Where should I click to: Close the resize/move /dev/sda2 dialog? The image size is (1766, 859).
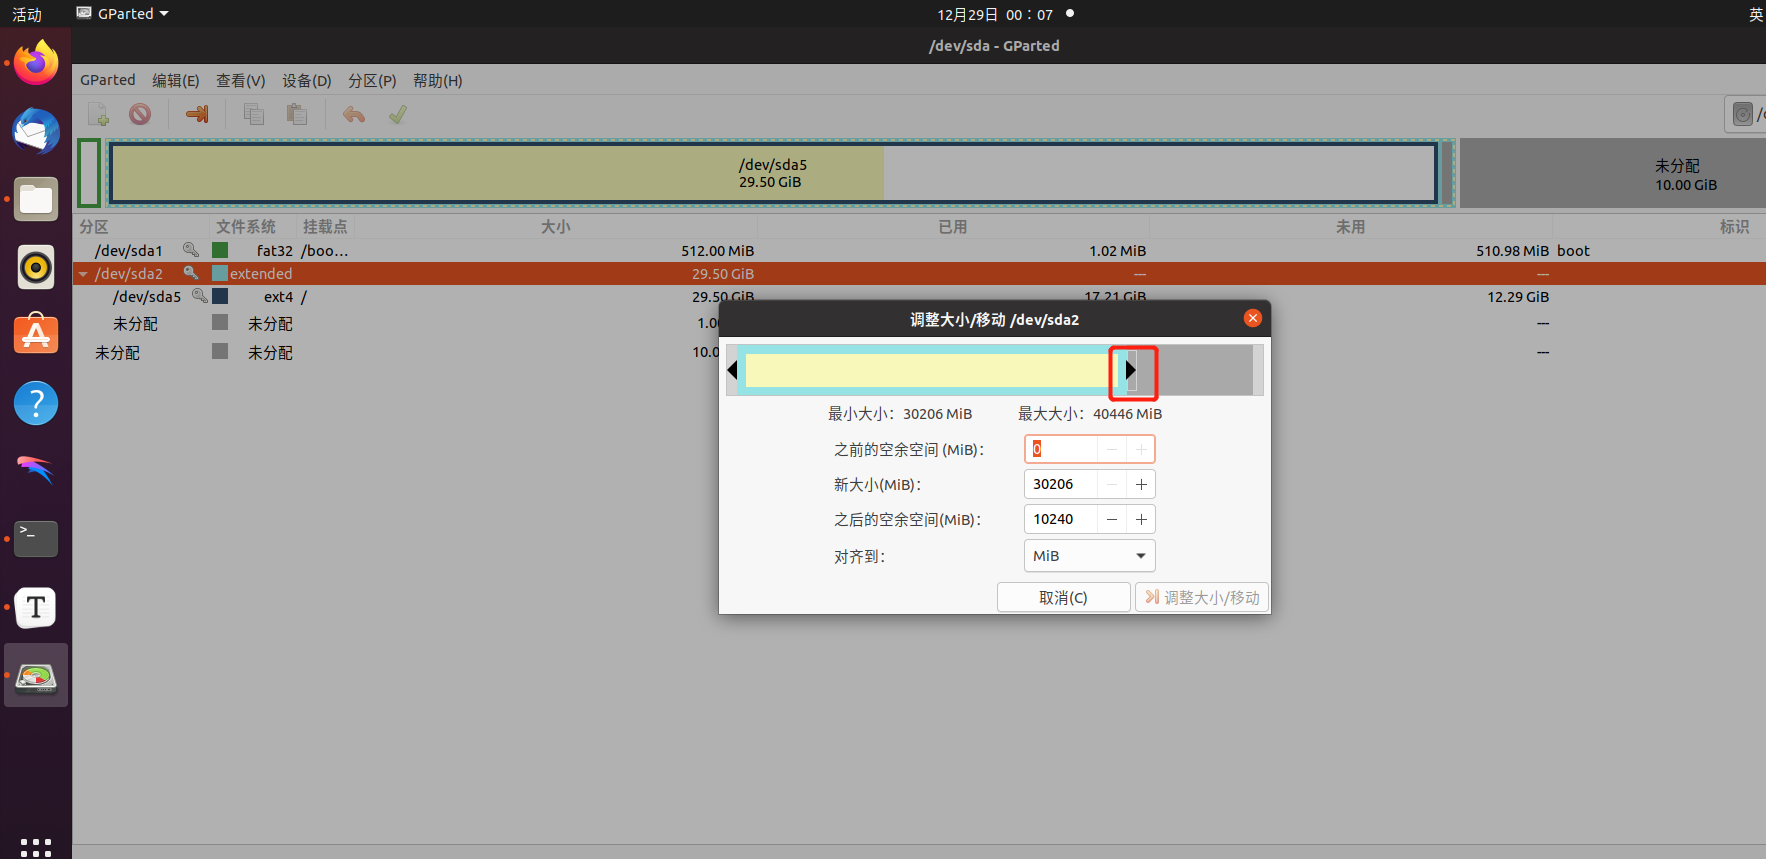pos(1252,318)
